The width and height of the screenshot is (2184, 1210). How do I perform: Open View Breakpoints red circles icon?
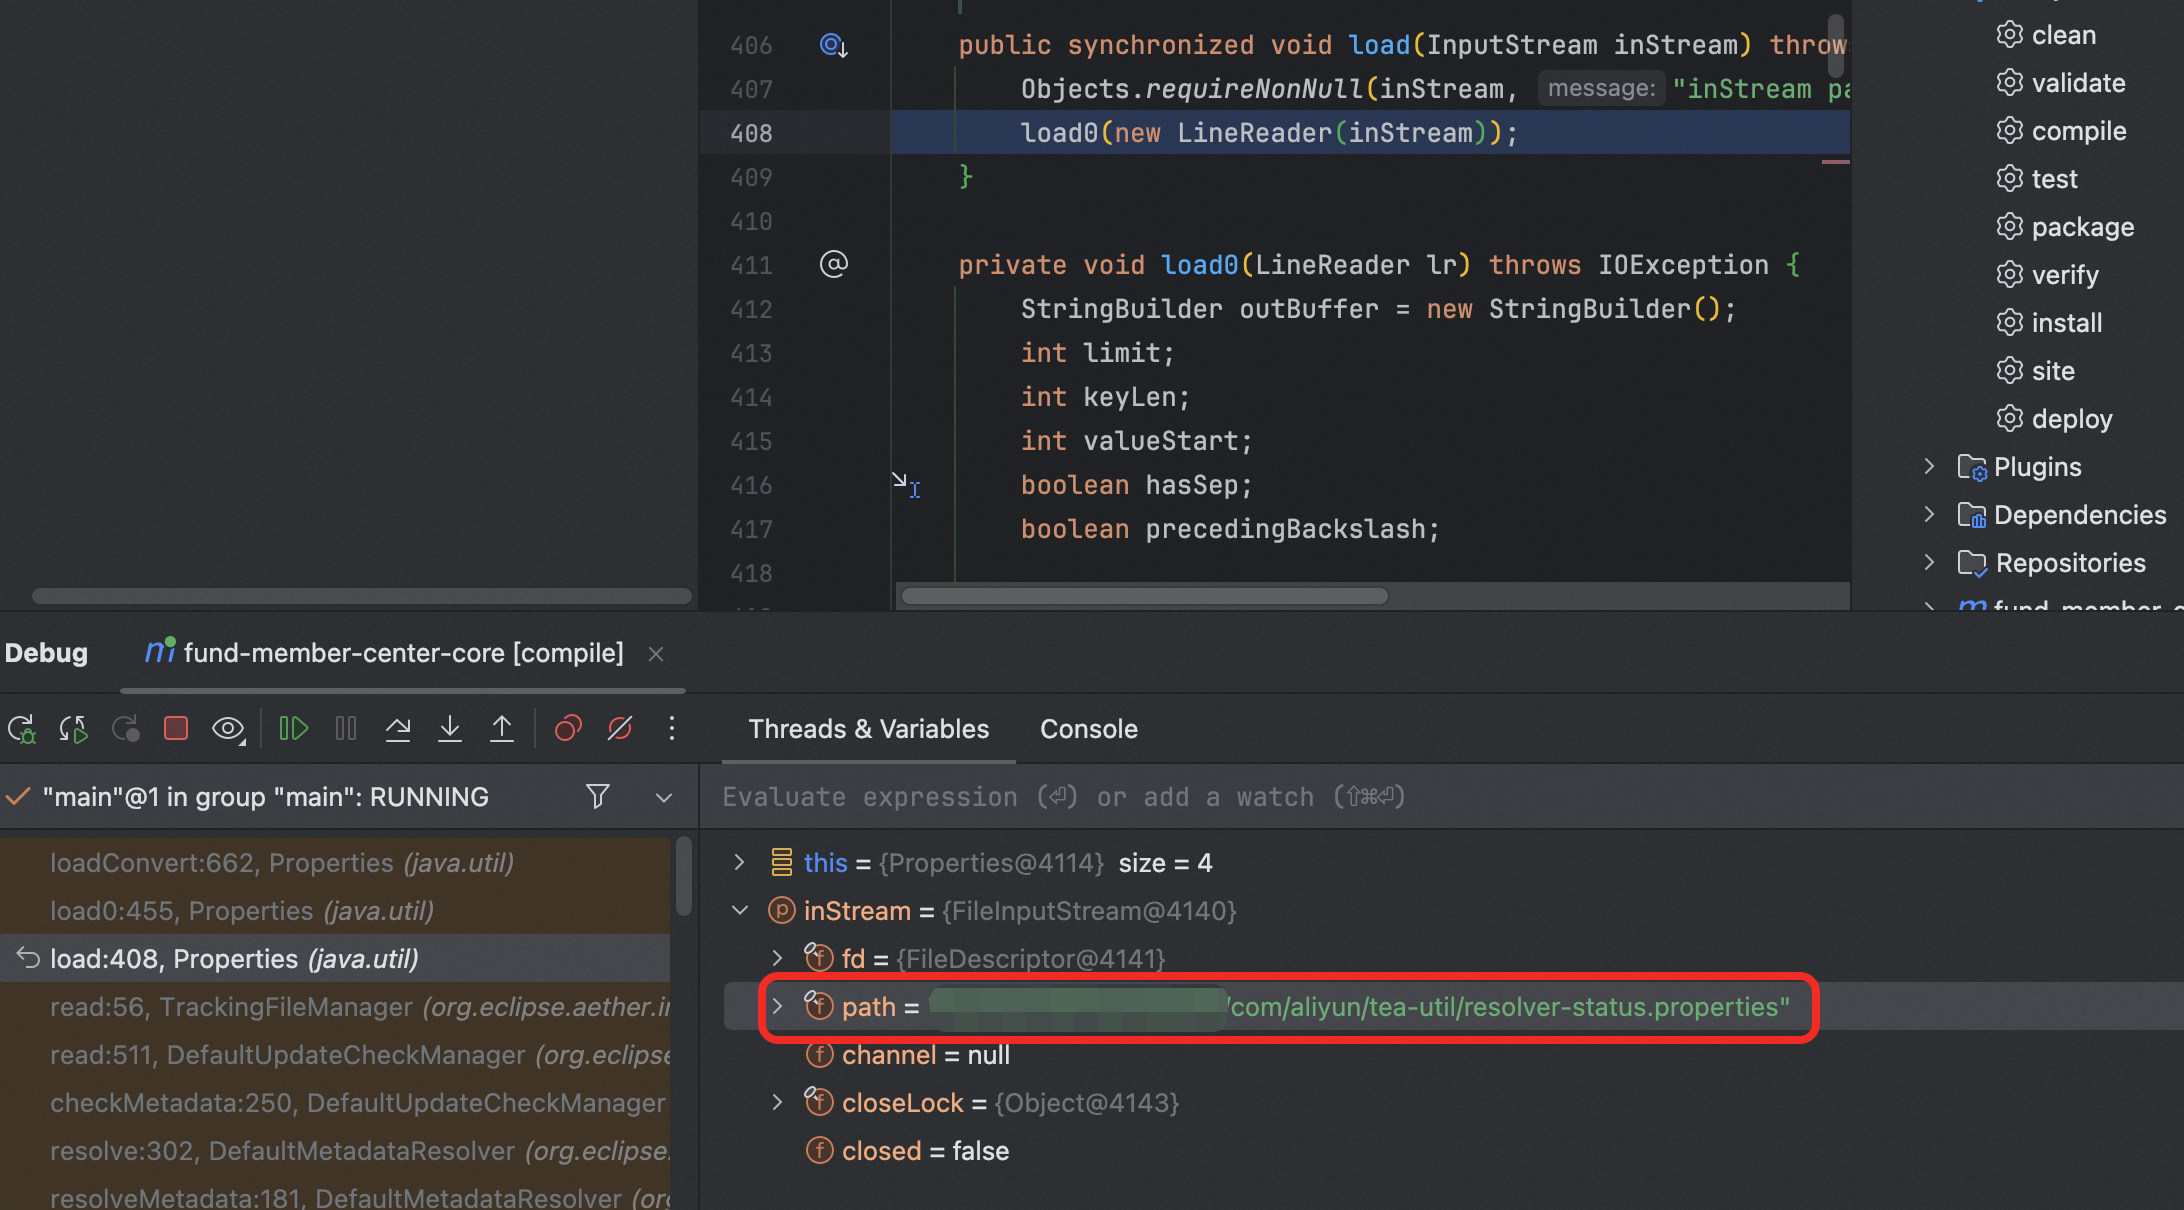pyautogui.click(x=568, y=729)
